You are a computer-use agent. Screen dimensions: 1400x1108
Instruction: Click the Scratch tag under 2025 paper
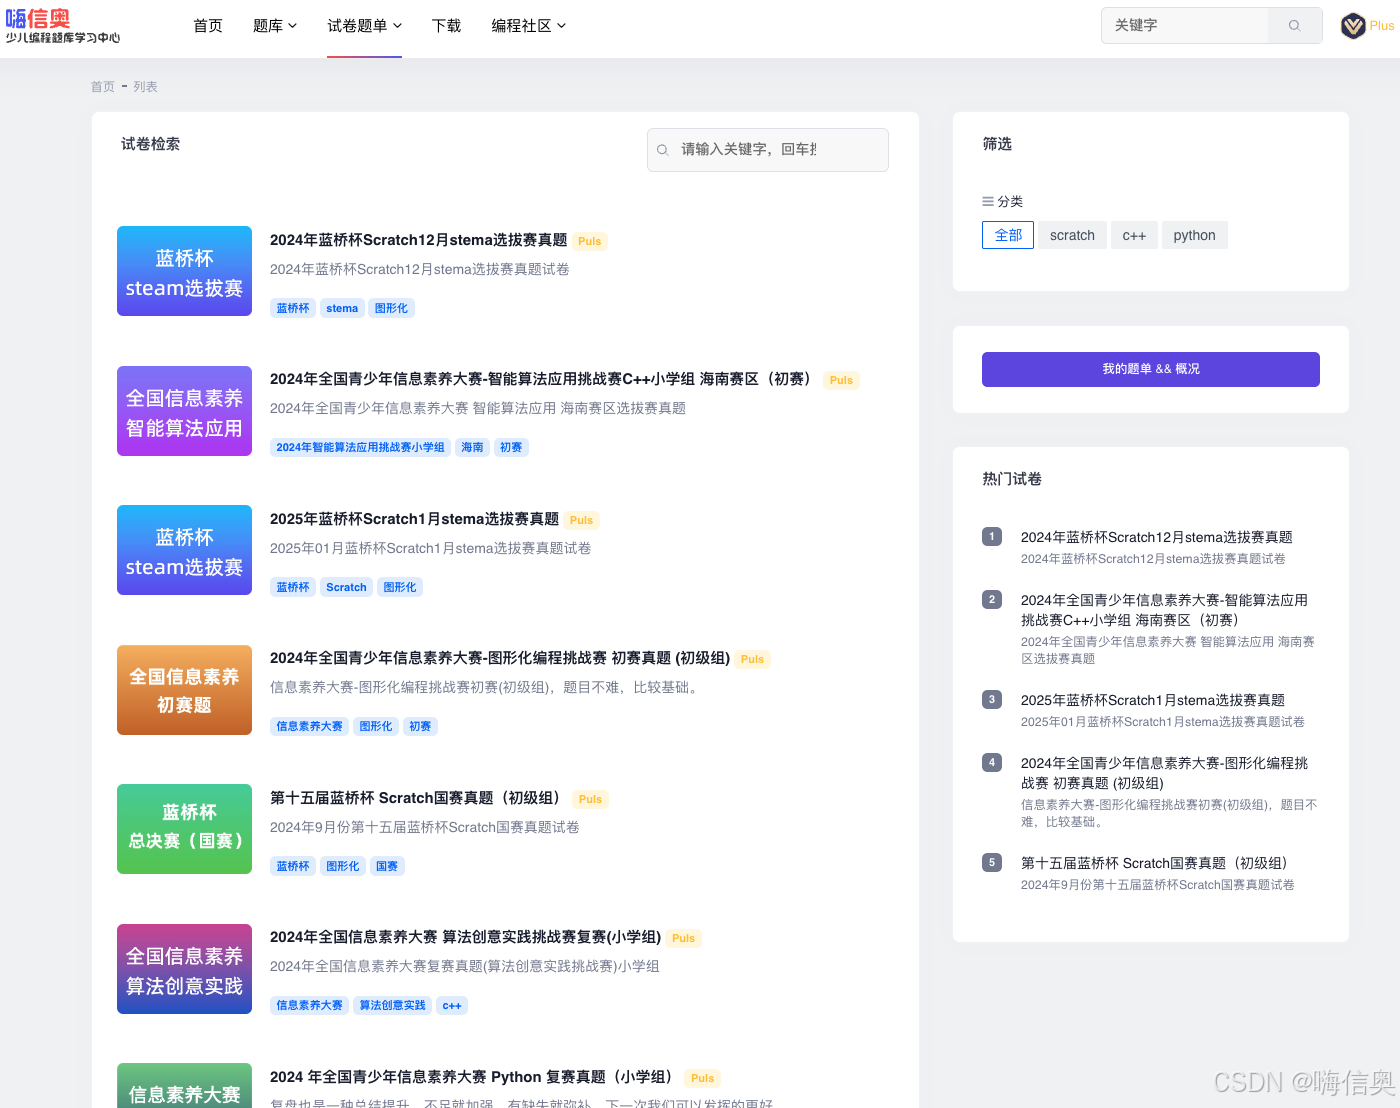346,587
